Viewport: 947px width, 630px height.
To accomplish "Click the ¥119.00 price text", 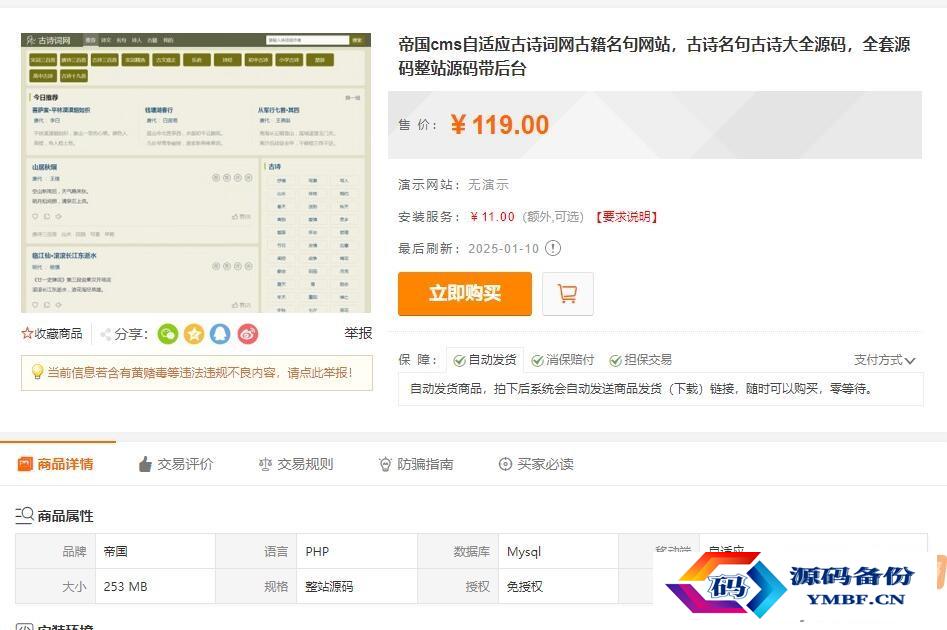I will click(499, 125).
